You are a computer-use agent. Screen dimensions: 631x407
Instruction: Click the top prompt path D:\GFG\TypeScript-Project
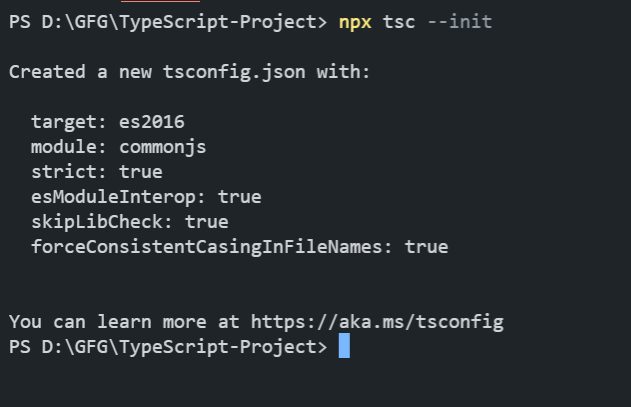tap(178, 22)
